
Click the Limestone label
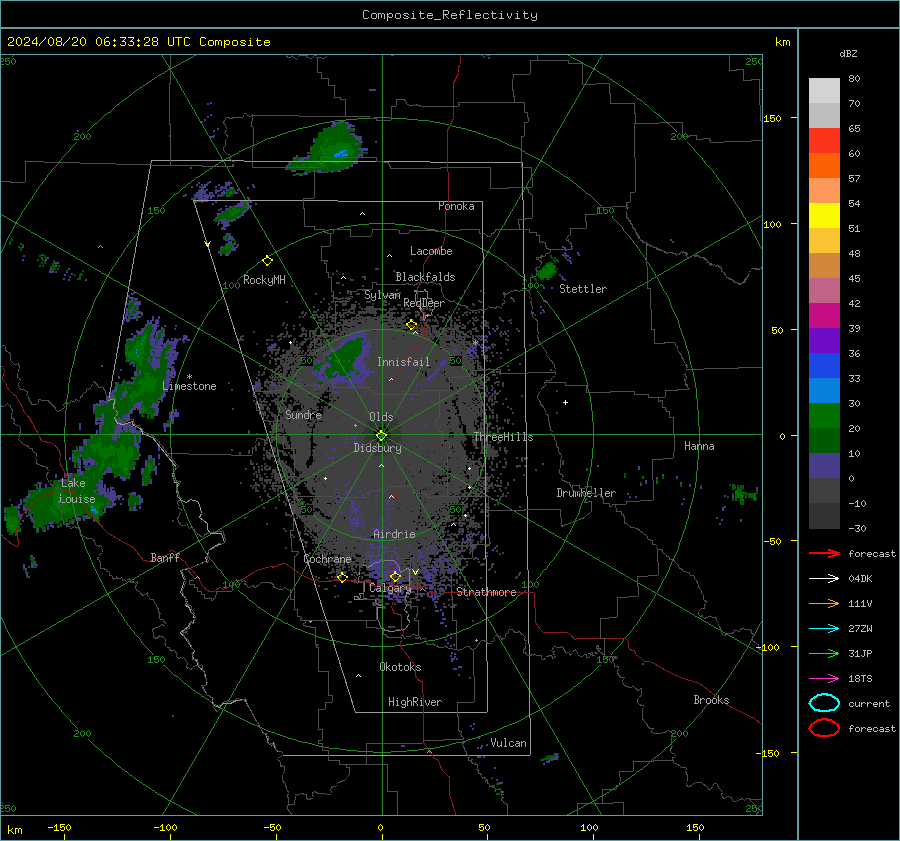(189, 386)
